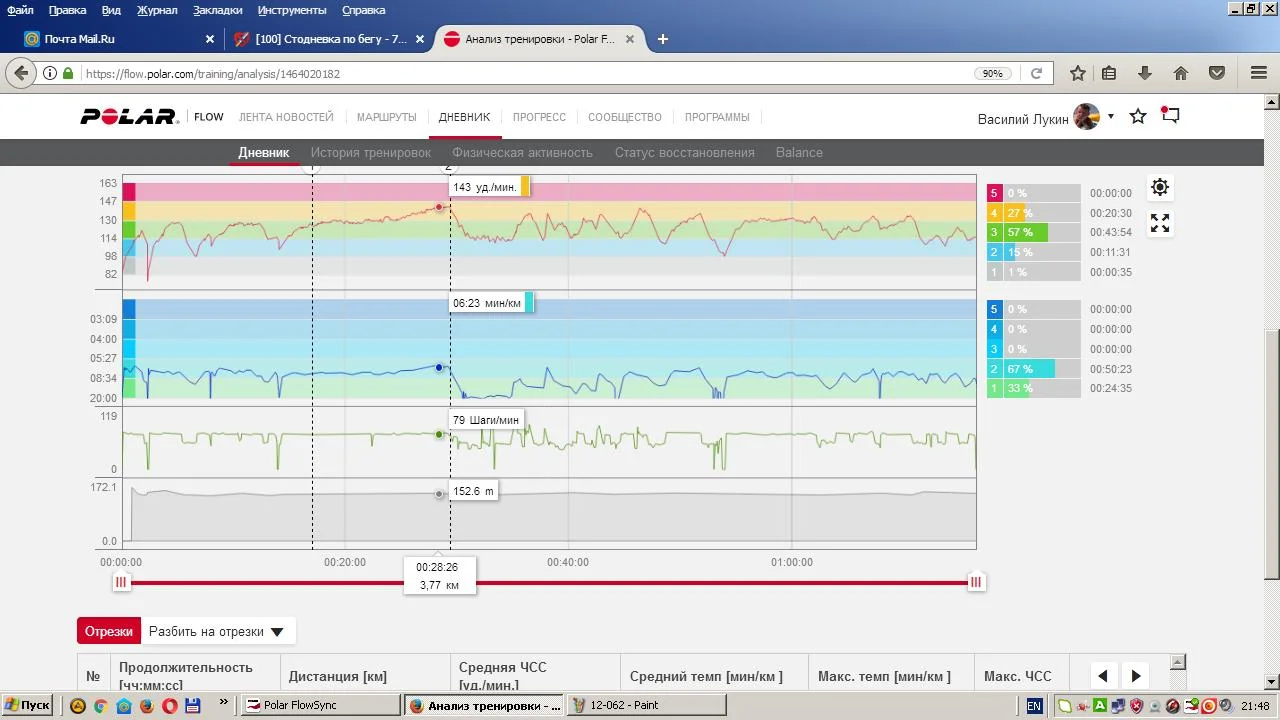Viewport: 1280px width, 720px height.
Task: Select heart rate zone 5 indicator
Action: [994, 193]
